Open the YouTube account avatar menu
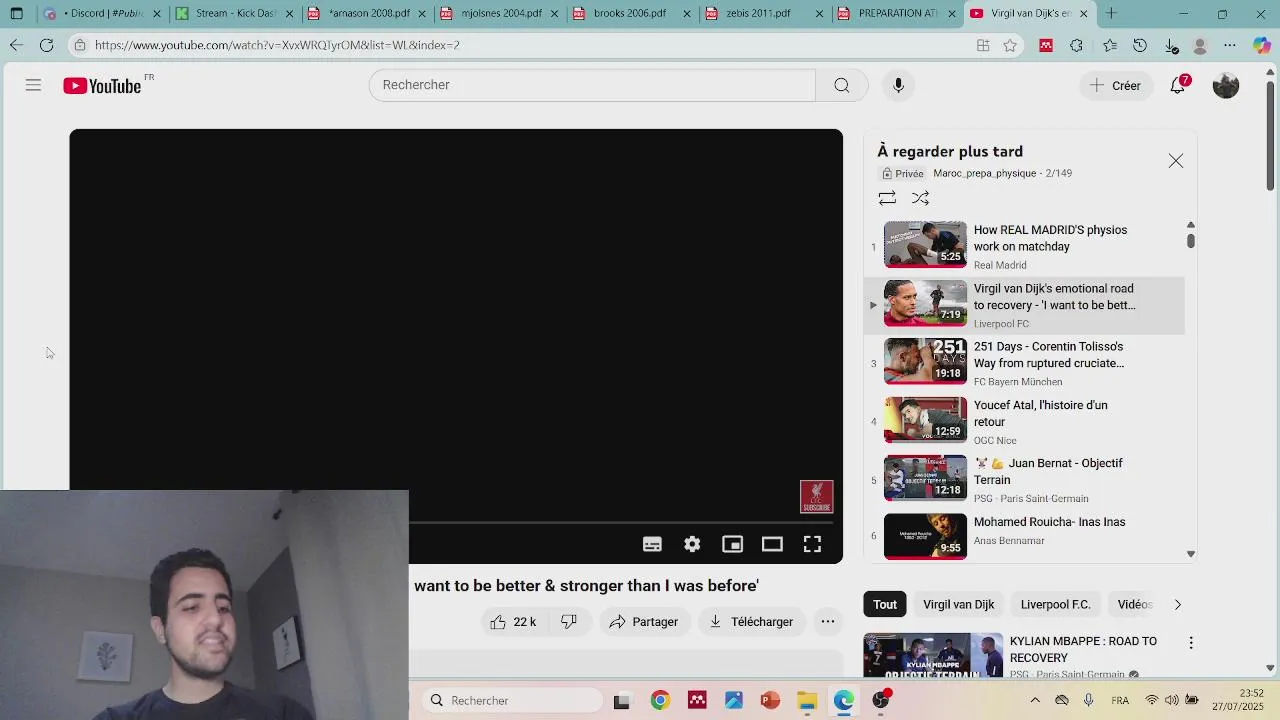1280x720 pixels. click(1226, 86)
